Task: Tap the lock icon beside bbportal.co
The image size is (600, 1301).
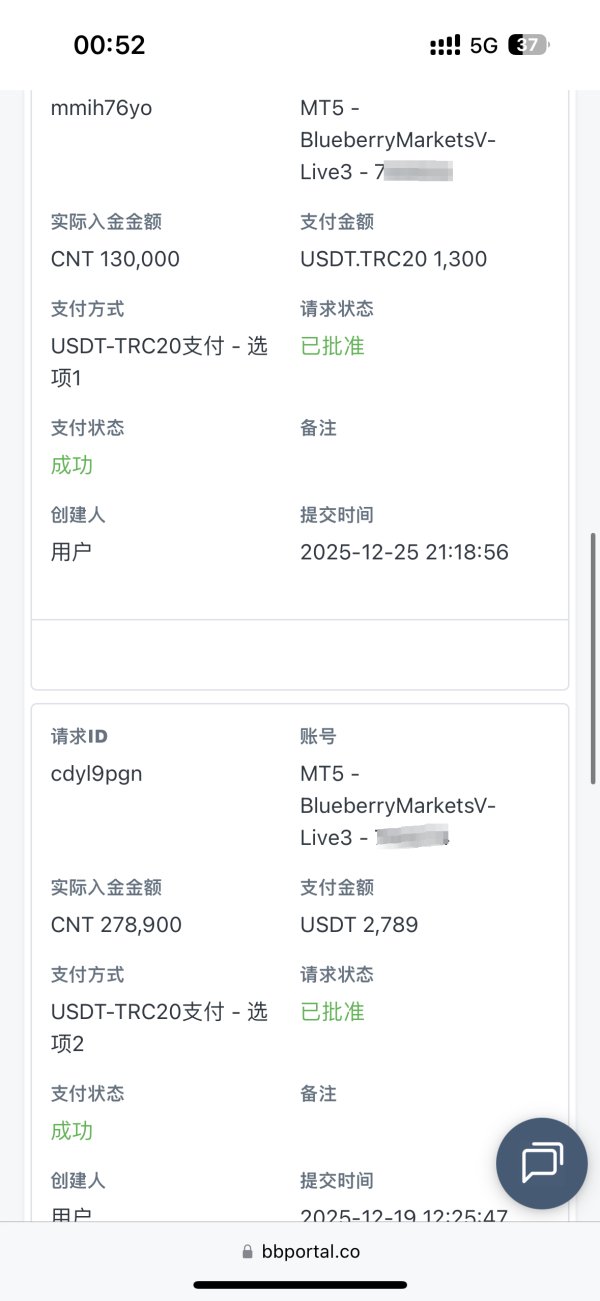Action: (248, 1251)
